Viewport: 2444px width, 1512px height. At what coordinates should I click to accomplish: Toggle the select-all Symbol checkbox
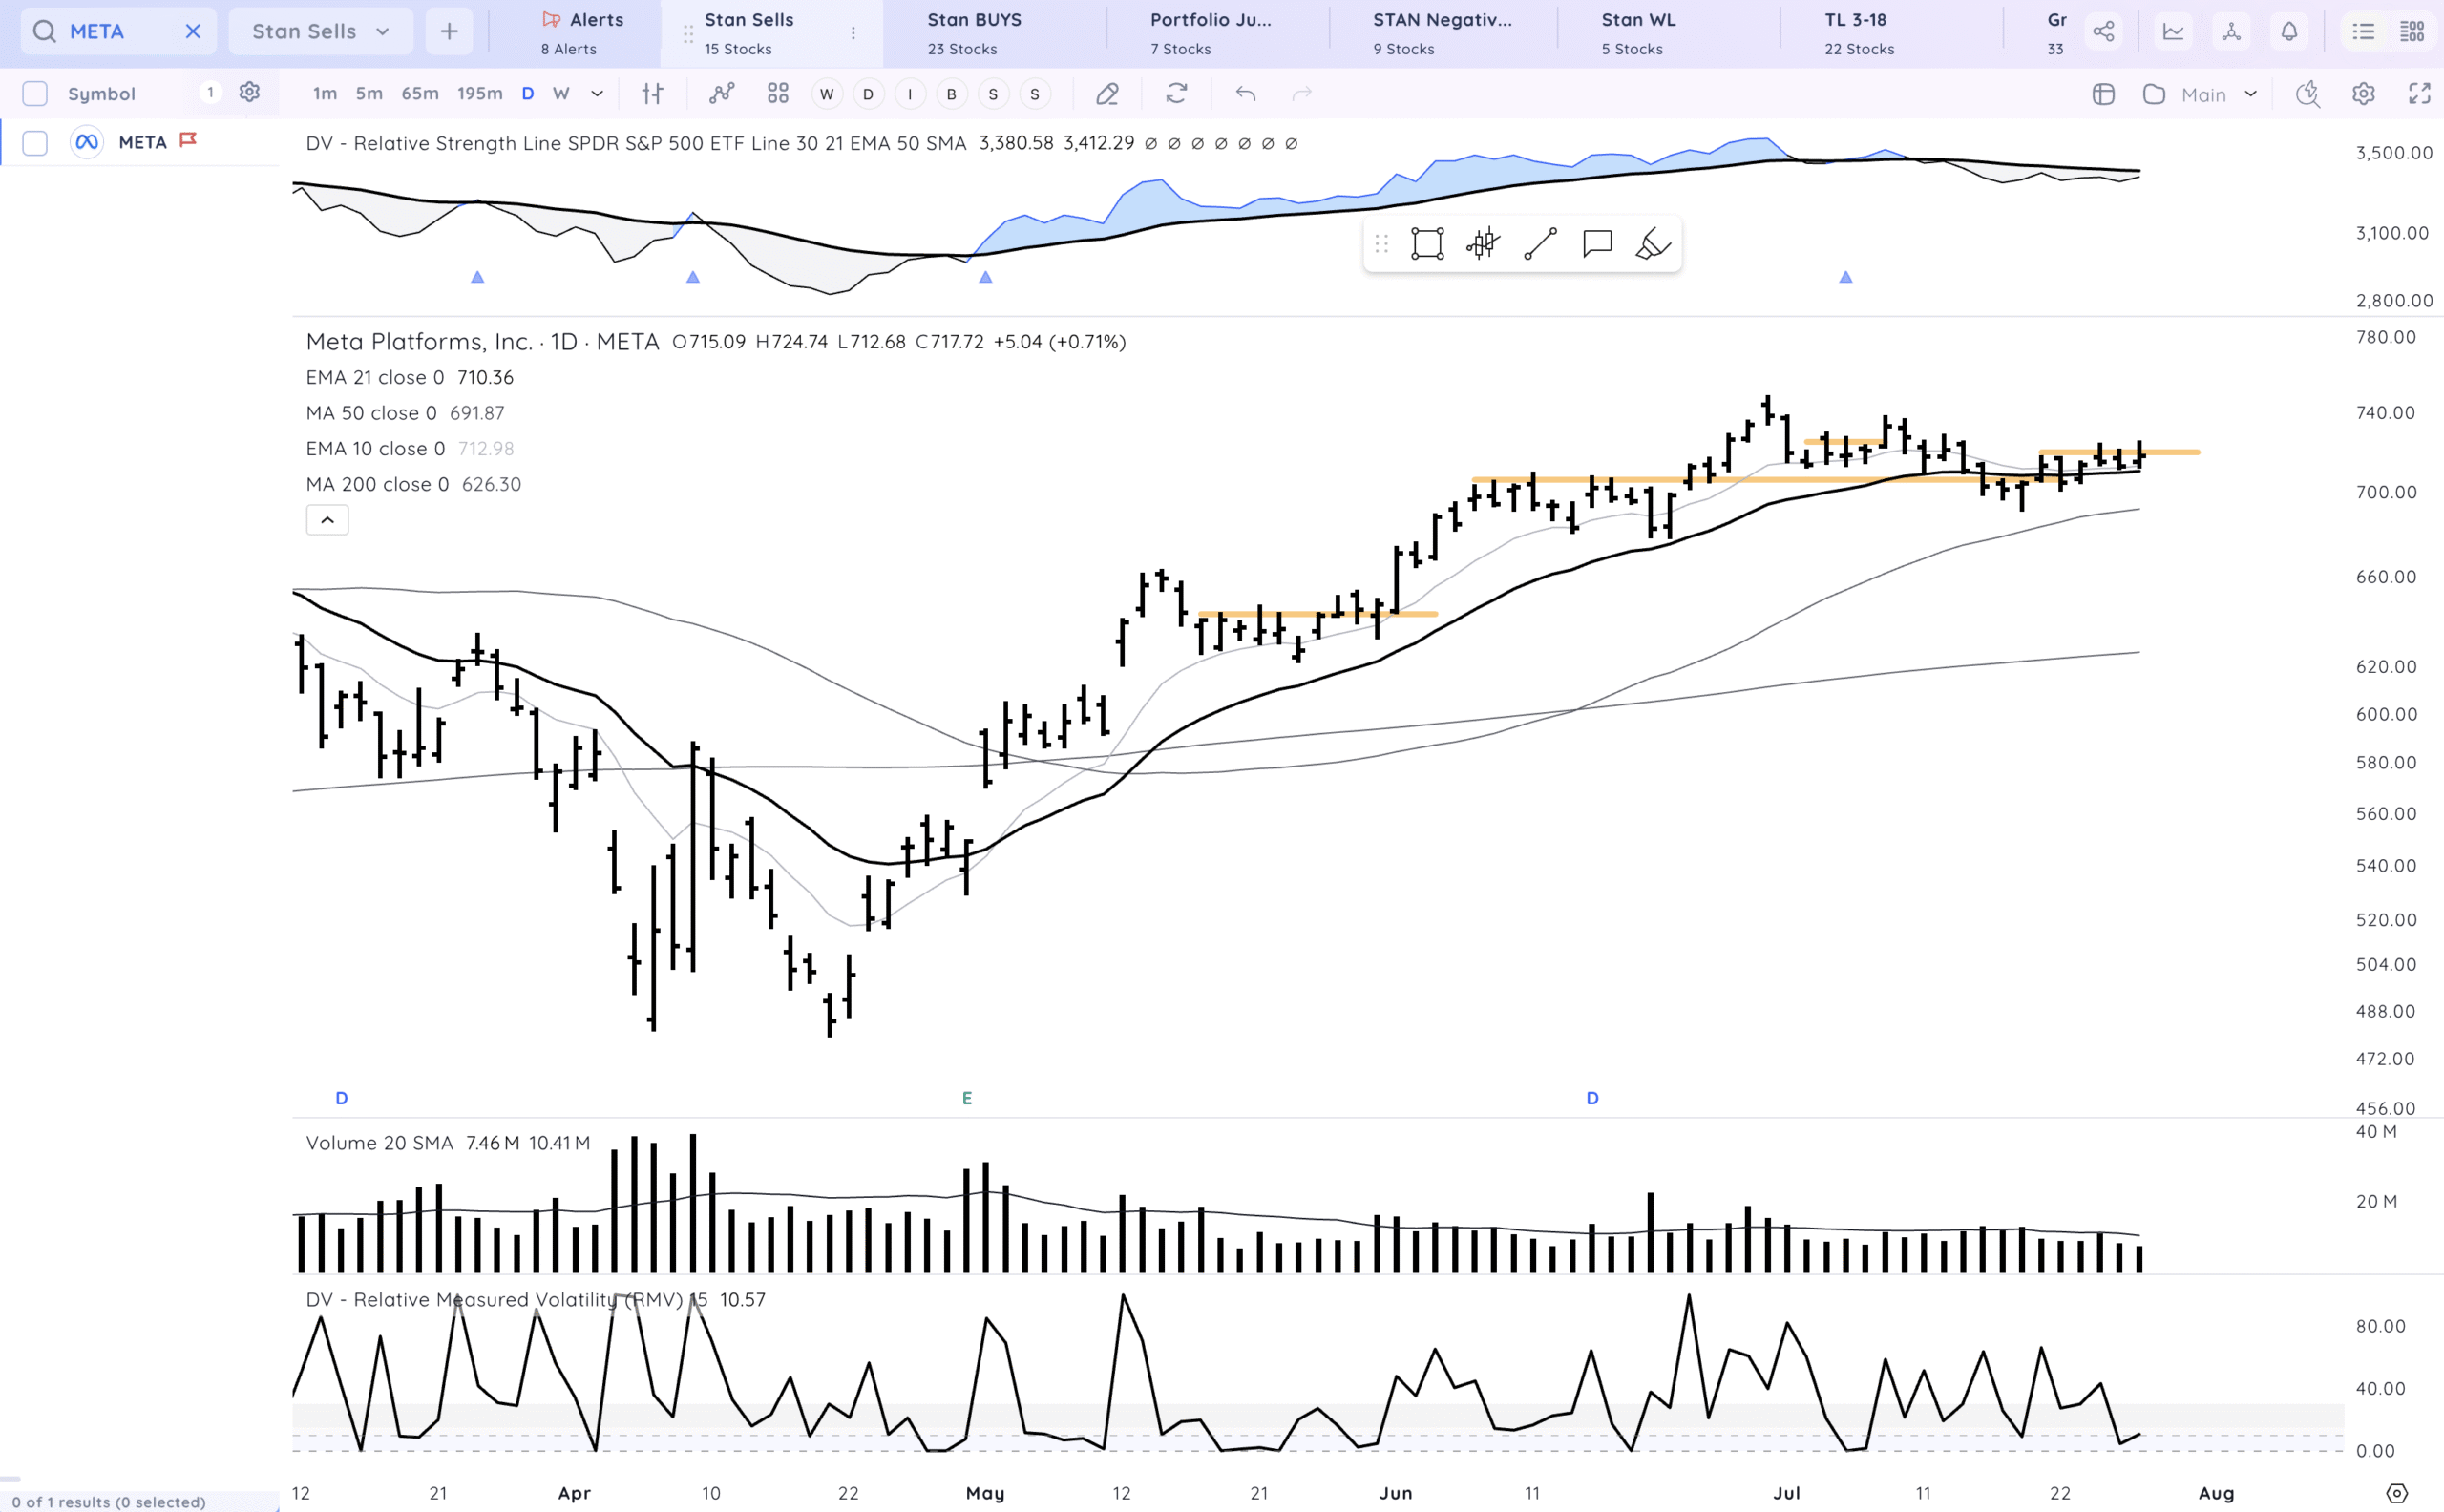[35, 94]
